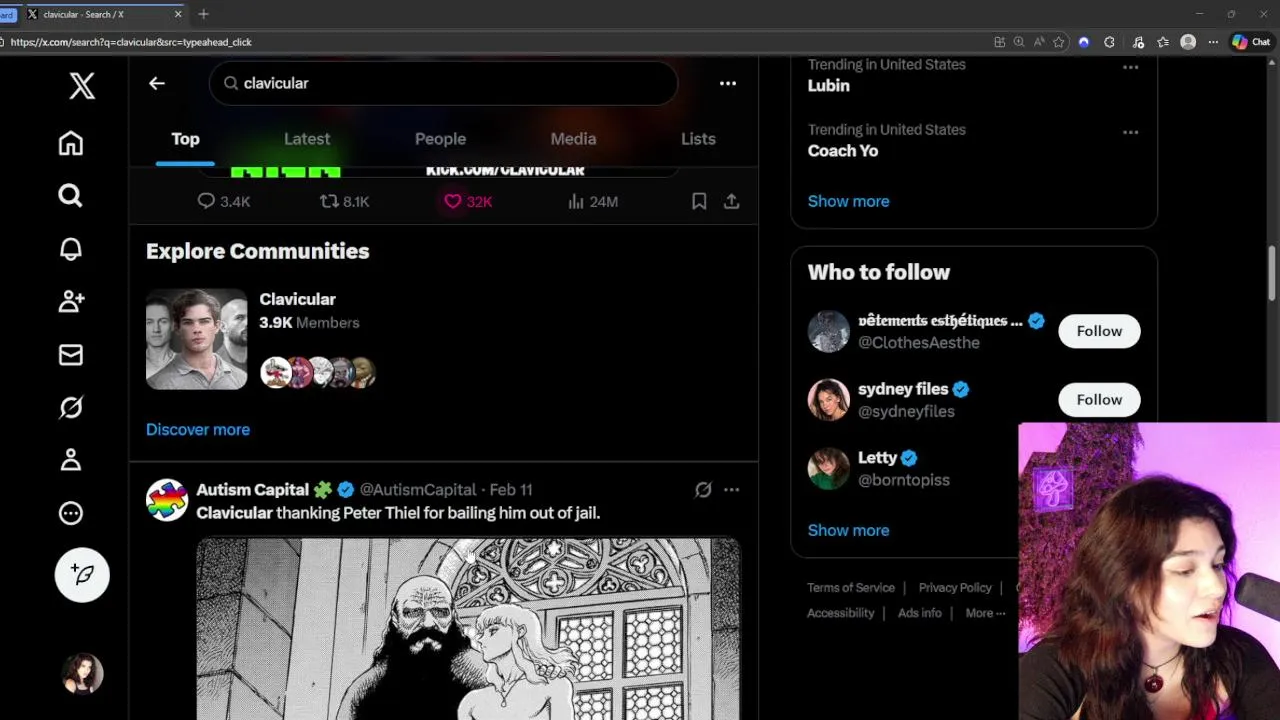Click Discover more communities link
The height and width of the screenshot is (720, 1280).
198,429
